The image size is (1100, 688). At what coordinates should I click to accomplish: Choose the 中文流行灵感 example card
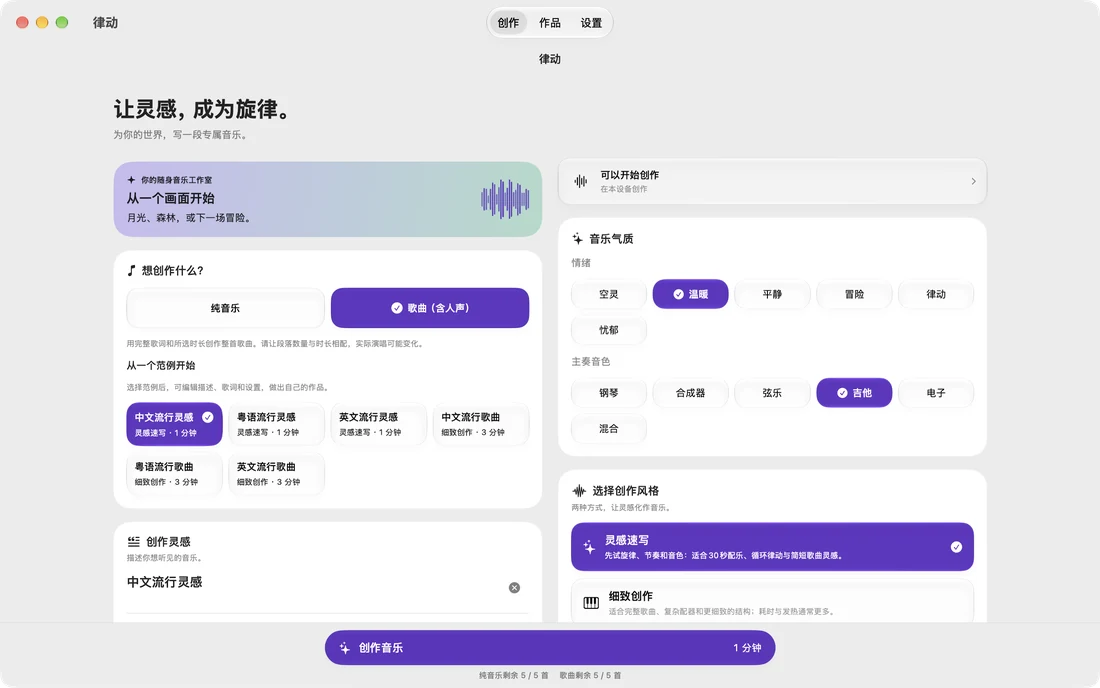(x=174, y=424)
